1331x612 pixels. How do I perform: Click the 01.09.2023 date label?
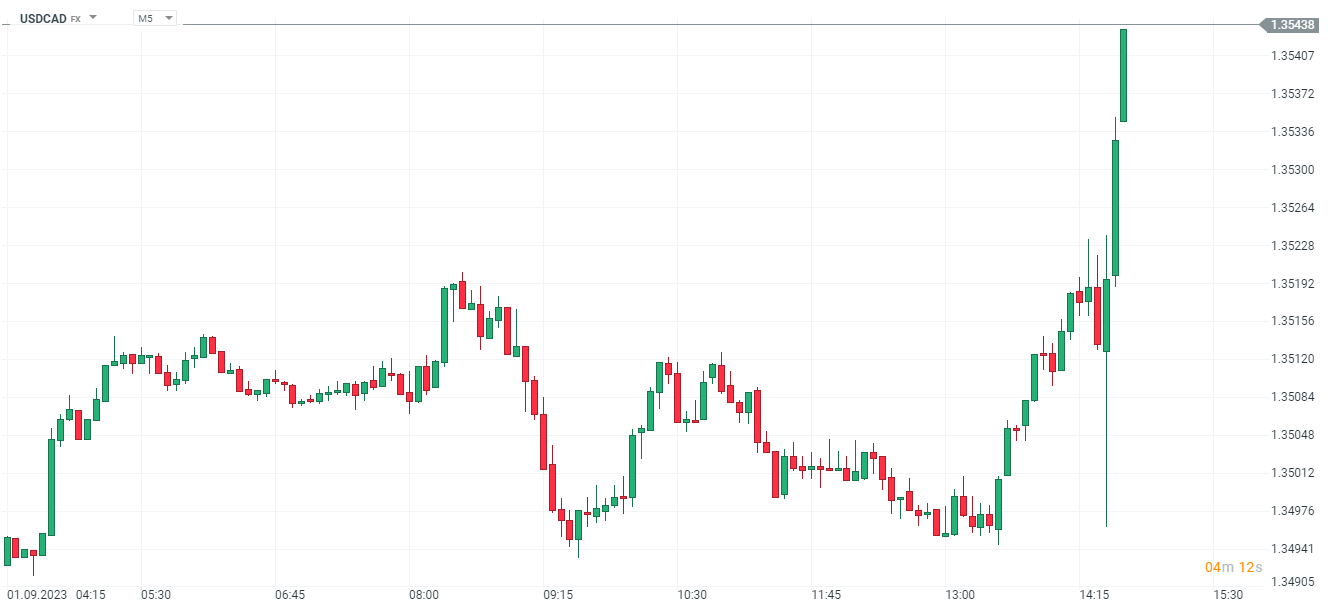[x=35, y=595]
